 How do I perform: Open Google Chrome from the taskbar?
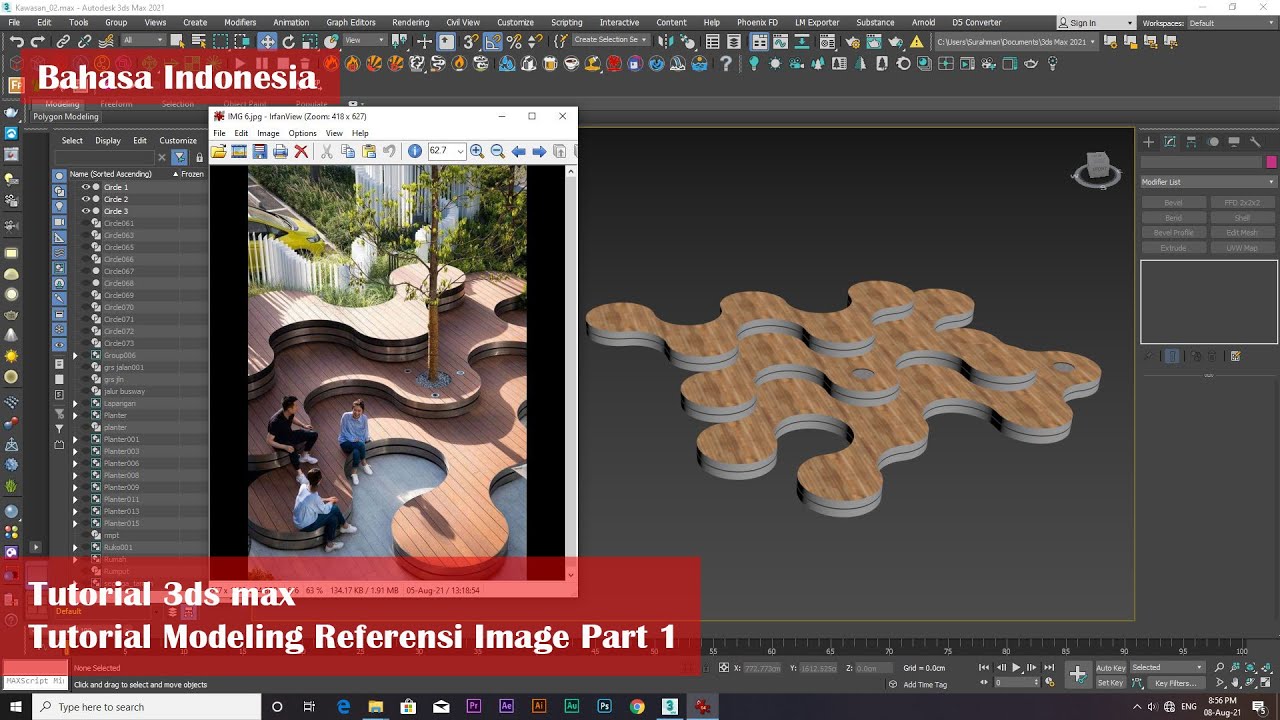(x=637, y=706)
